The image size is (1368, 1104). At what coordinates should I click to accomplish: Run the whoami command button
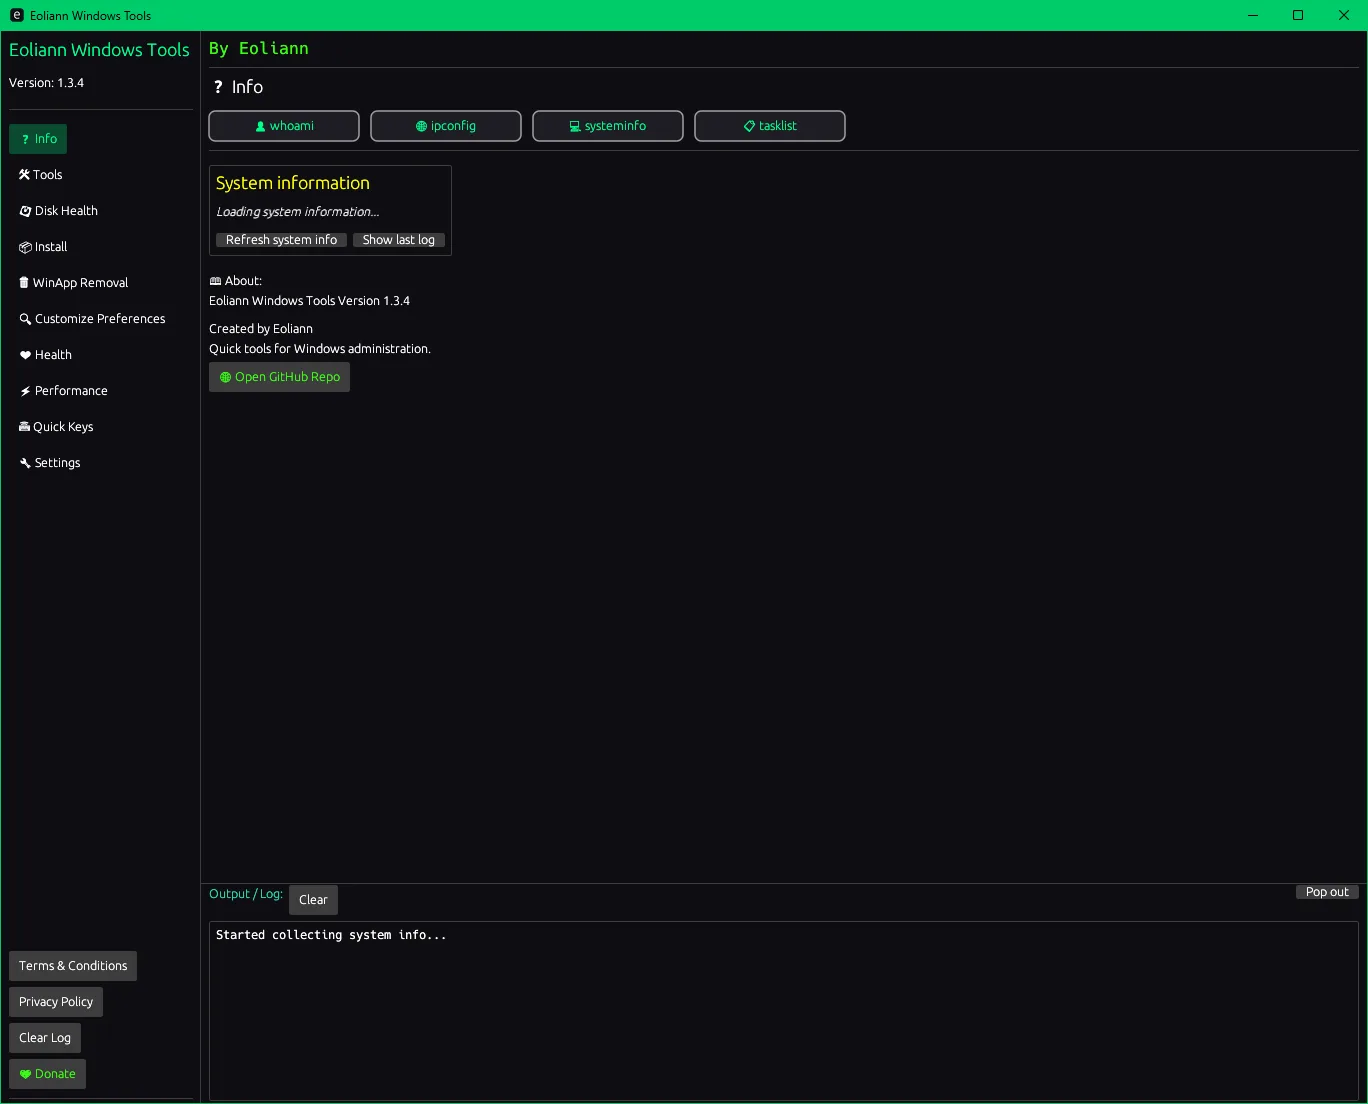click(x=284, y=126)
